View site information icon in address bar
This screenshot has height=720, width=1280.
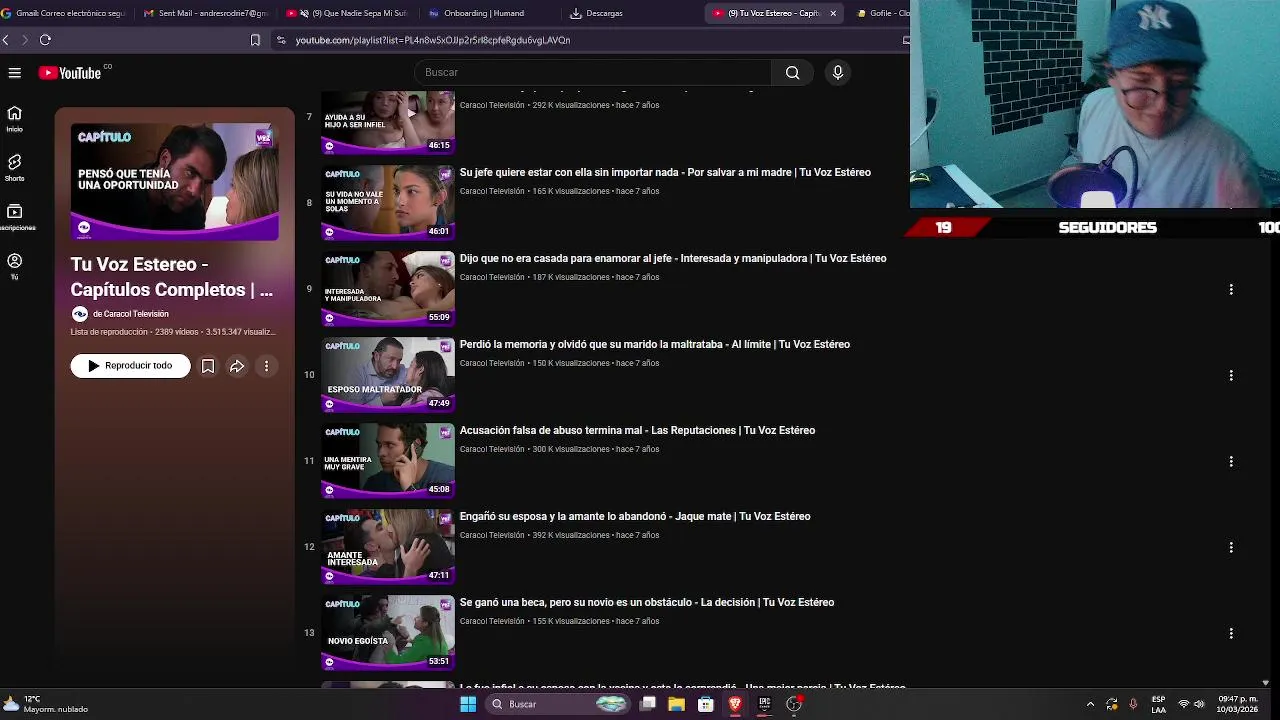click(x=281, y=40)
